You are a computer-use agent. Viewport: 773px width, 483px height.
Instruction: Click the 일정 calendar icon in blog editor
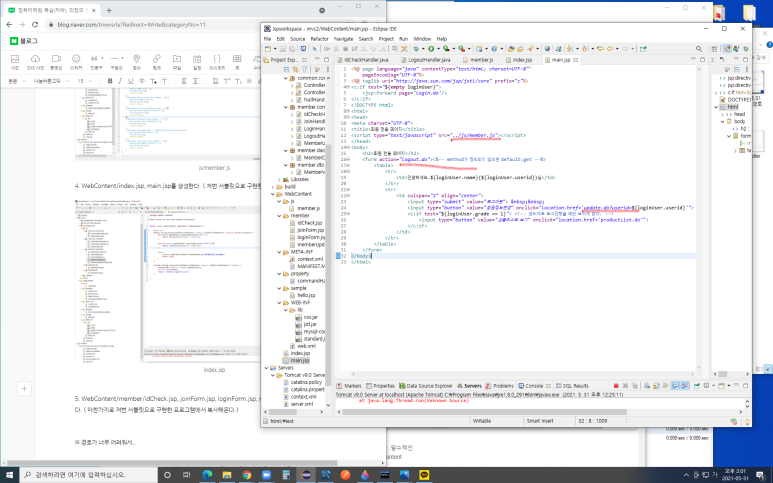click(197, 62)
